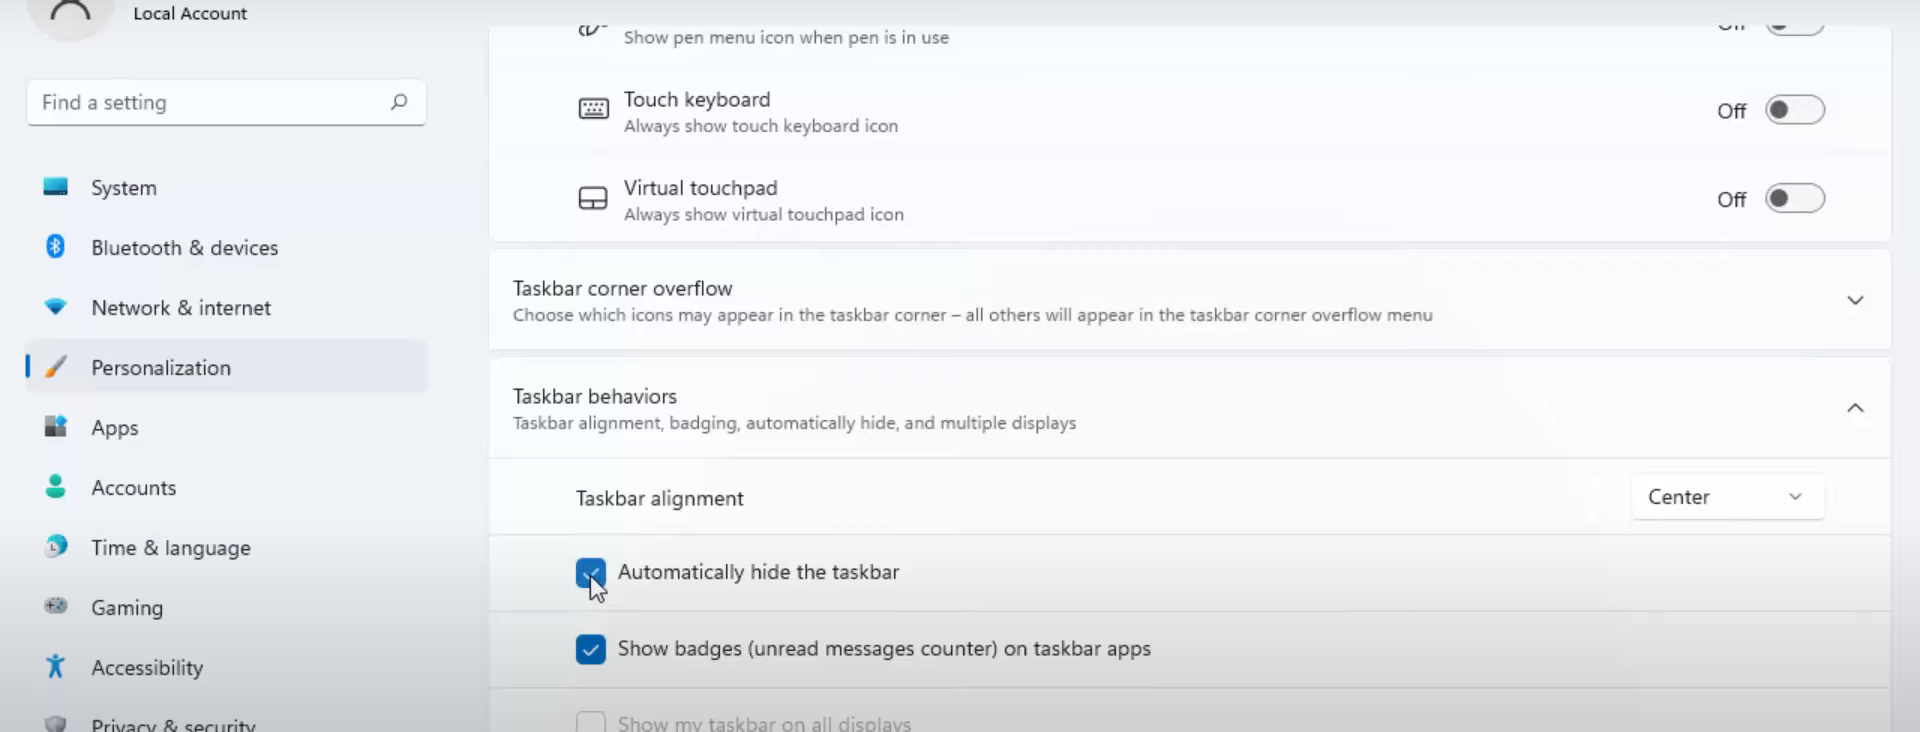Viewport: 1920px width, 732px height.
Task: Open the Taskbar alignment Center dropdown
Action: point(1727,497)
